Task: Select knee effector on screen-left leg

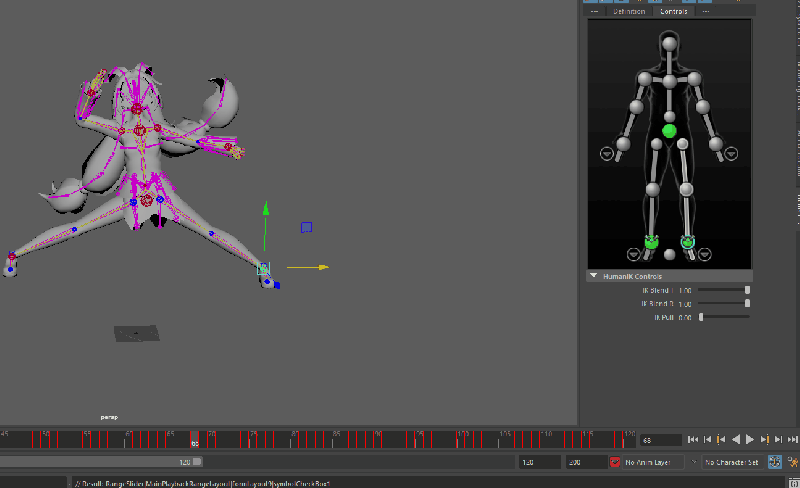Action: (653, 190)
